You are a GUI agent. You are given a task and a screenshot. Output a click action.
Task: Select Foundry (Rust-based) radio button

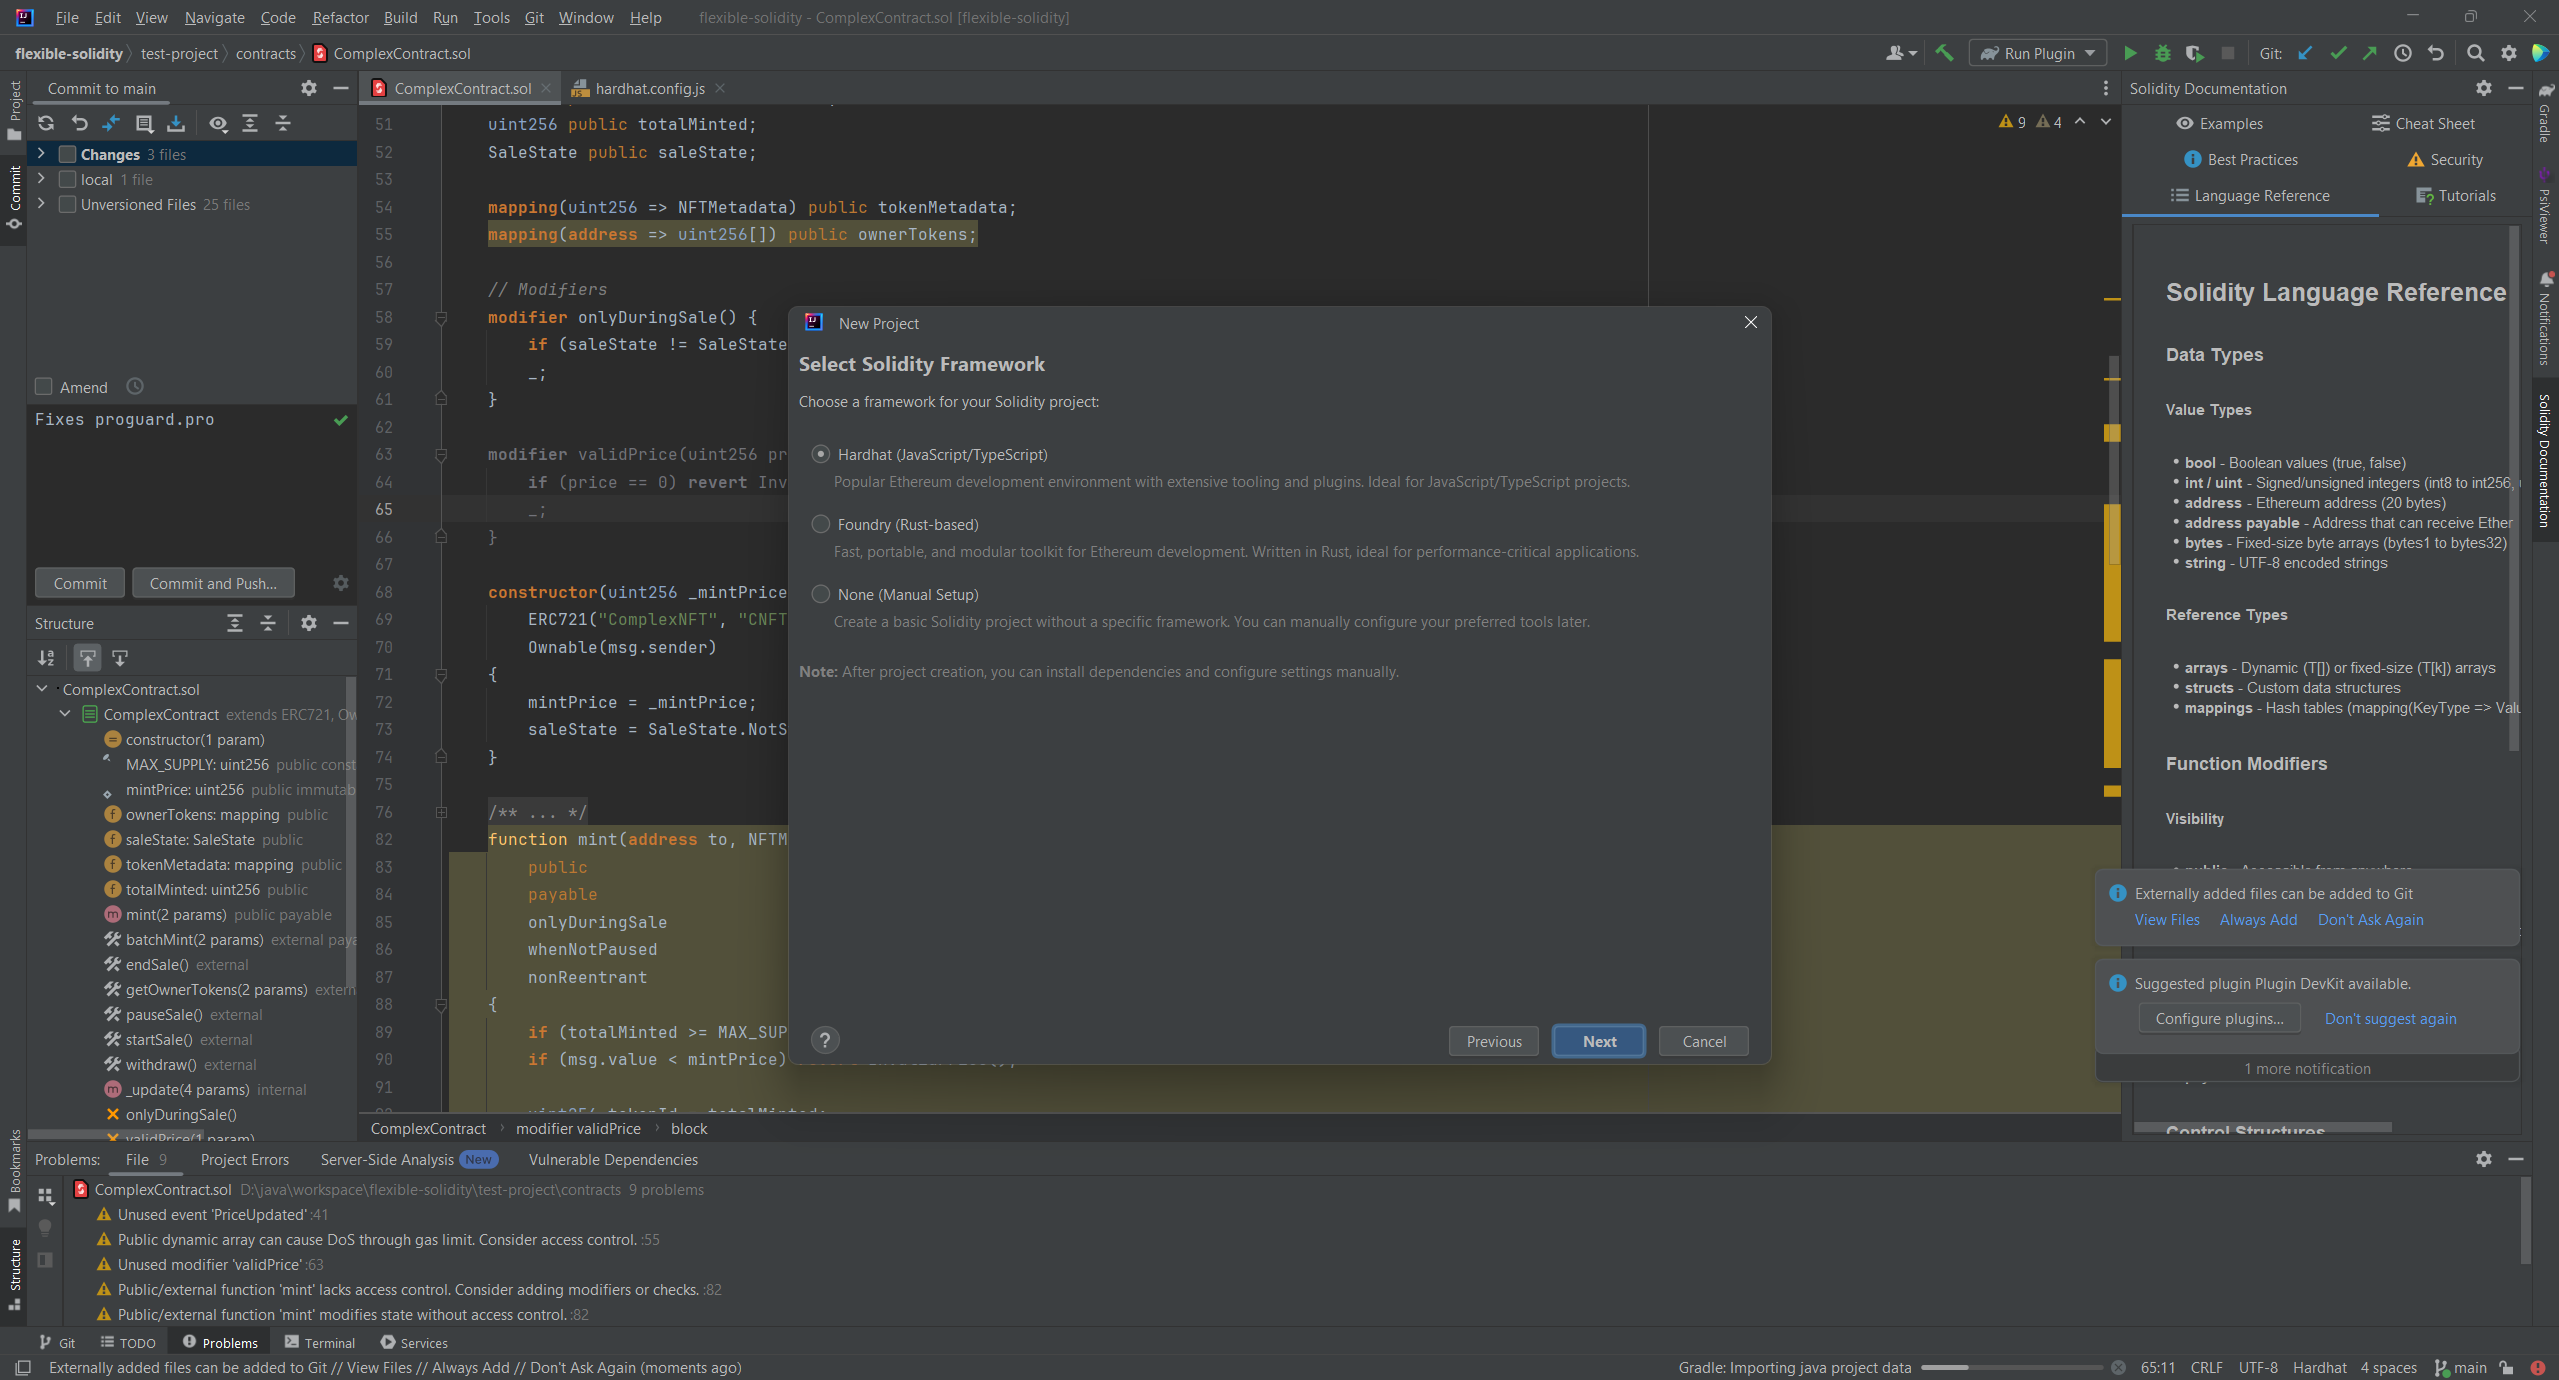[821, 524]
